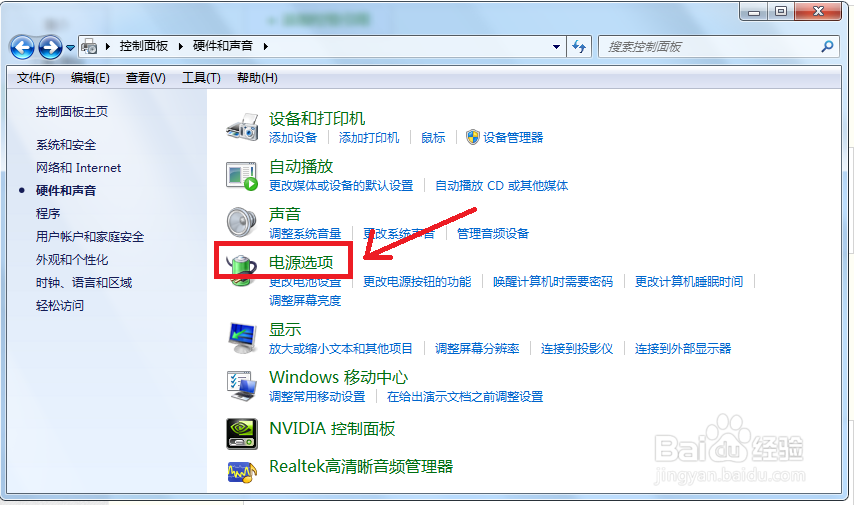Click 在给出演示文档之前调整设置 link
This screenshot has width=854, height=505.
coord(465,397)
